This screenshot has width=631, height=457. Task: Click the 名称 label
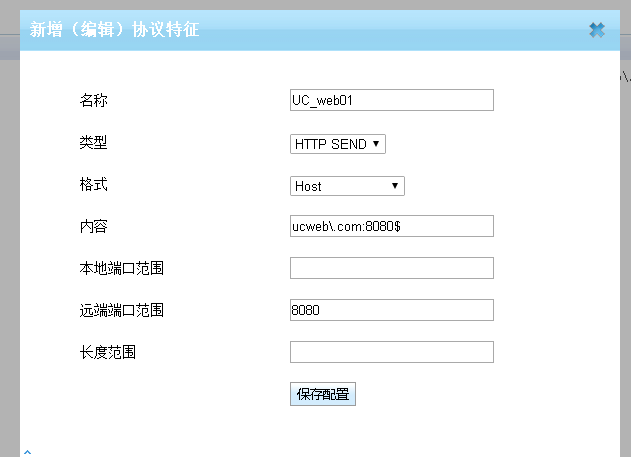(x=93, y=100)
